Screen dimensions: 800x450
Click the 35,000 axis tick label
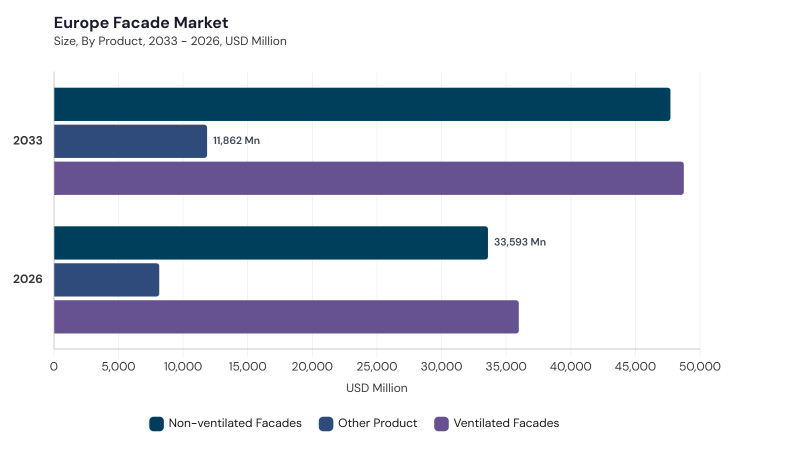(506, 367)
